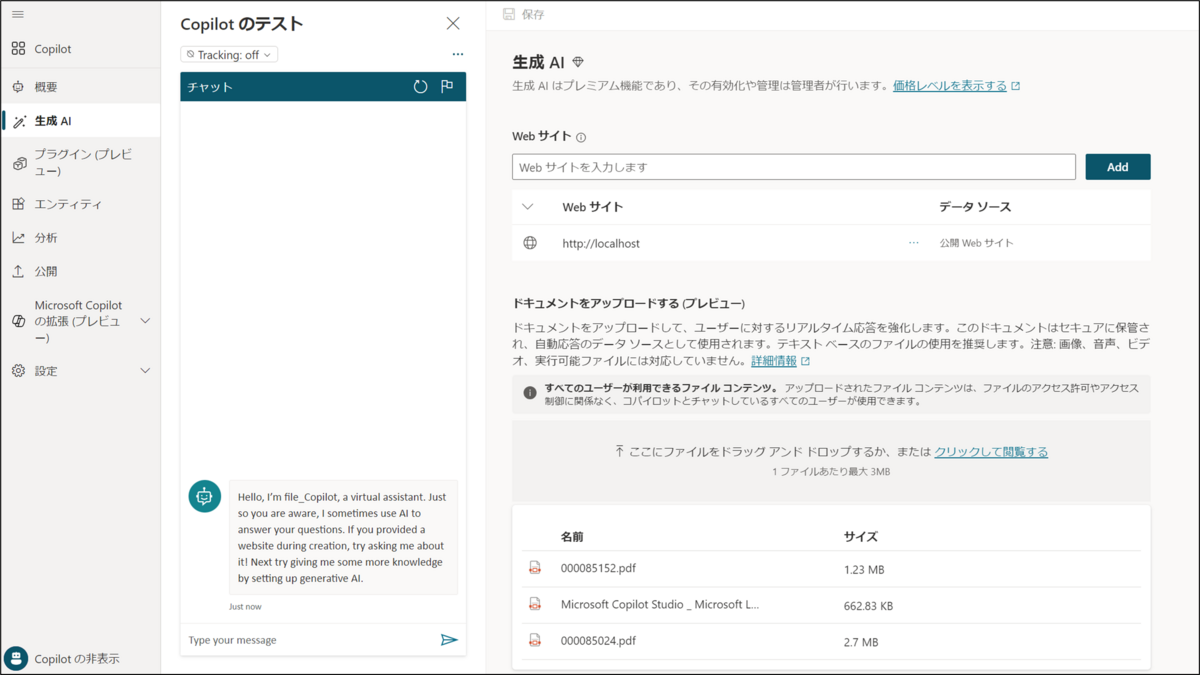Restart the chat conversation with refresh icon
This screenshot has width=1200, height=675.
click(420, 87)
